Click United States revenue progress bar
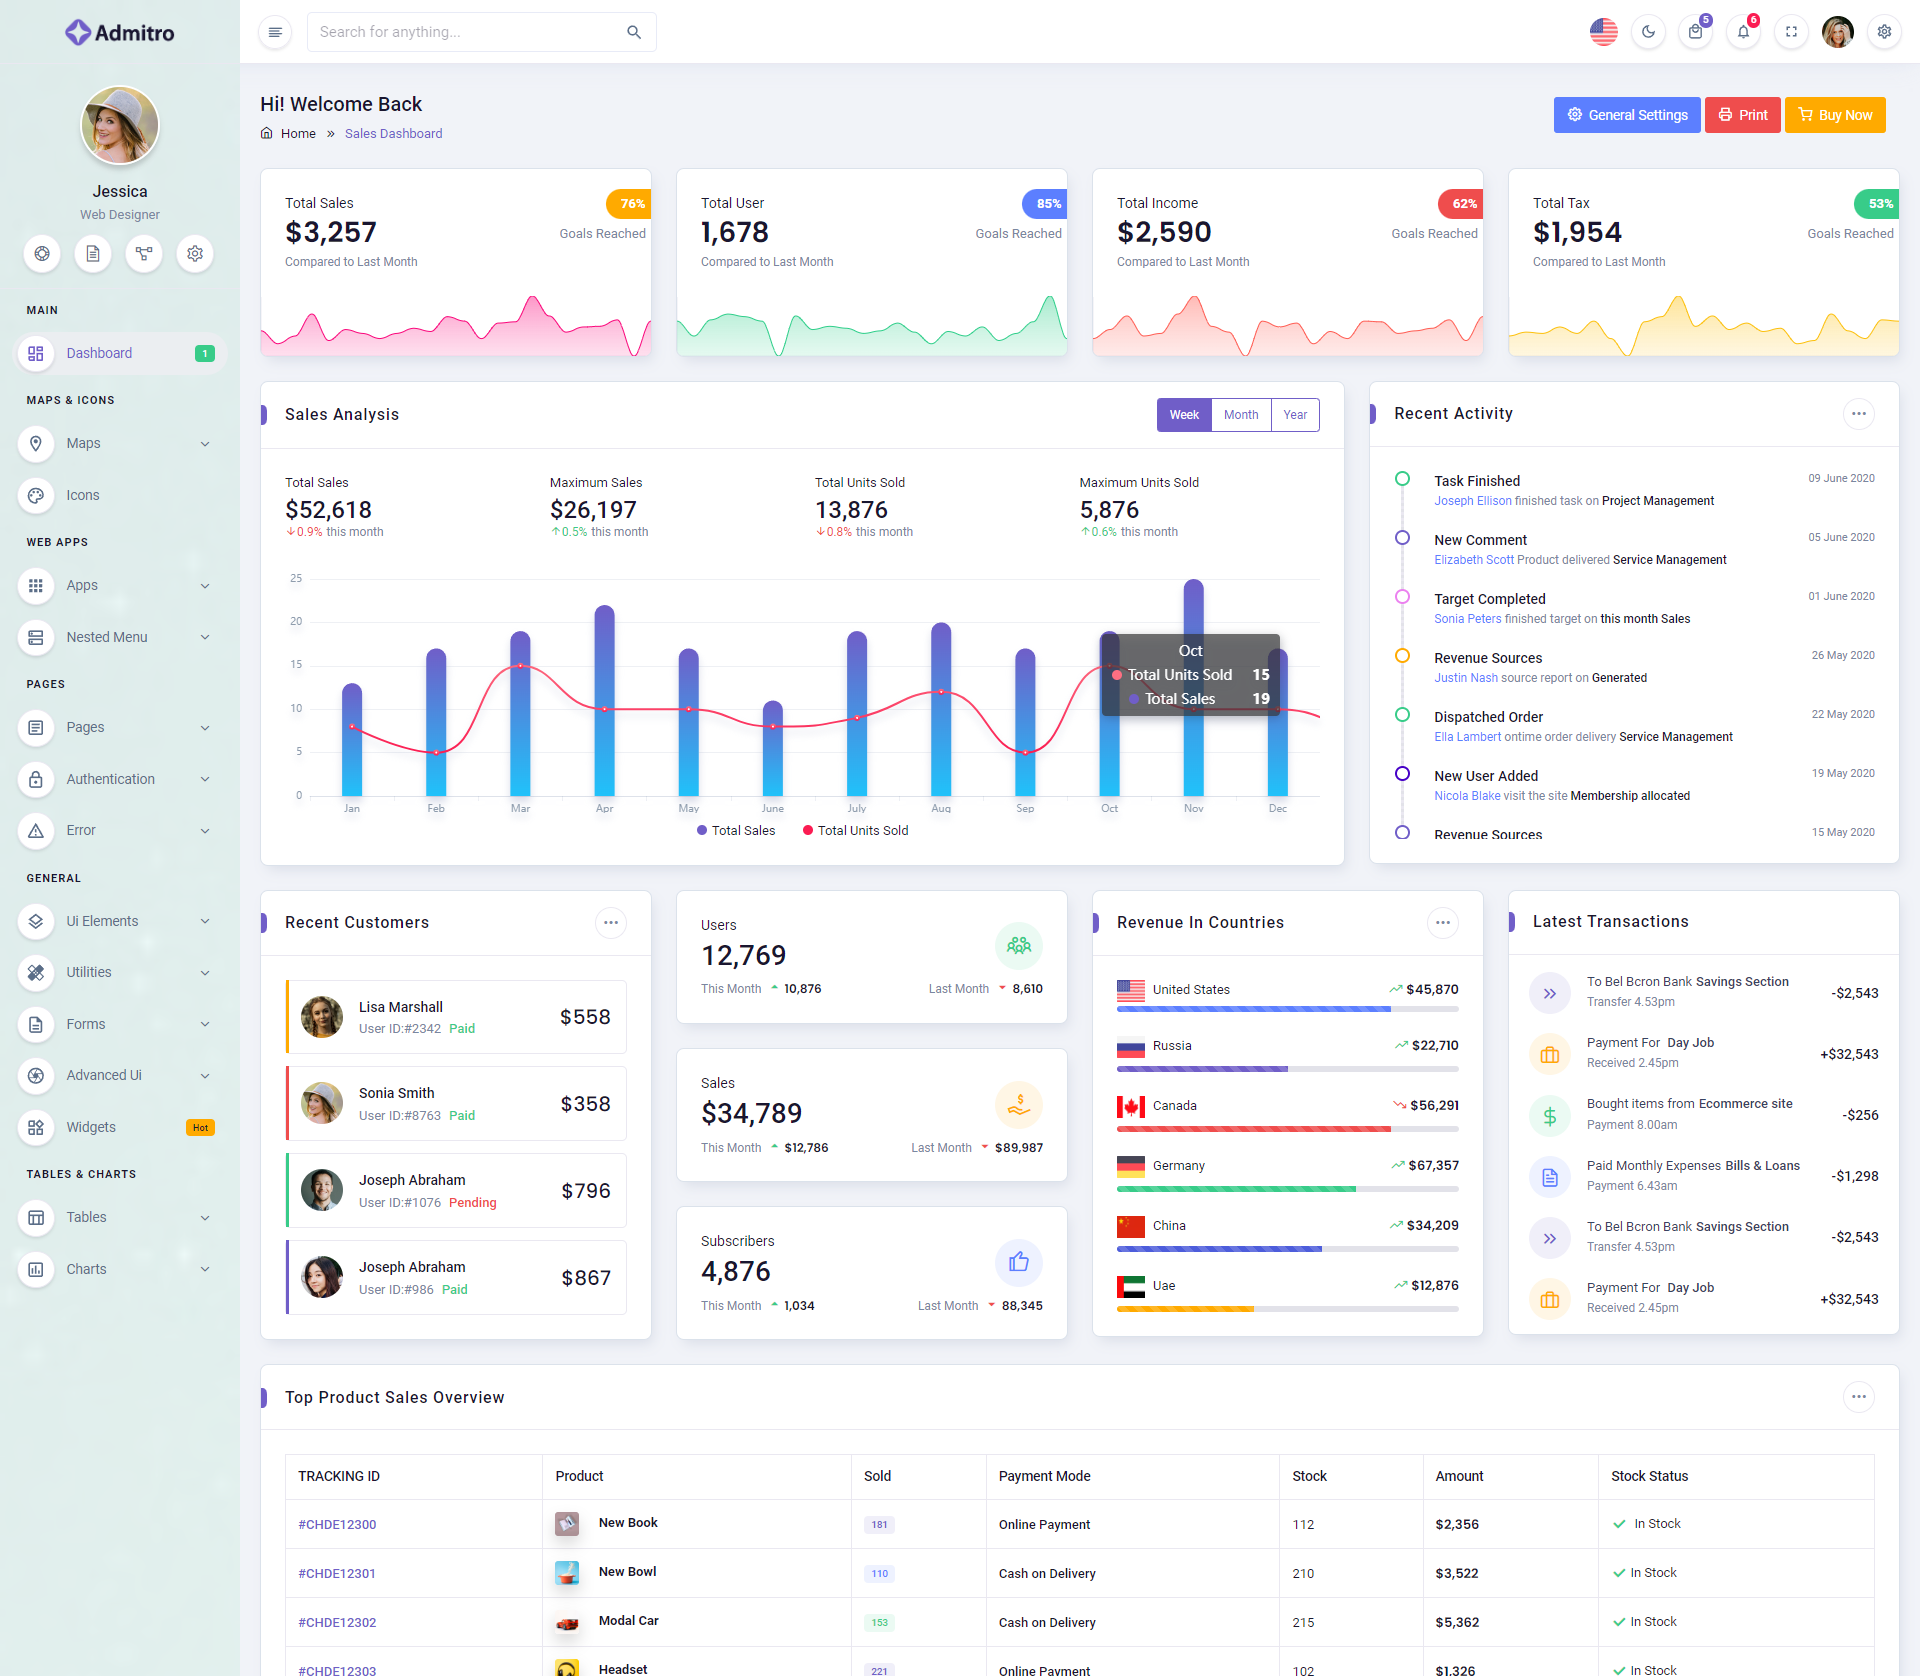 1287,1010
